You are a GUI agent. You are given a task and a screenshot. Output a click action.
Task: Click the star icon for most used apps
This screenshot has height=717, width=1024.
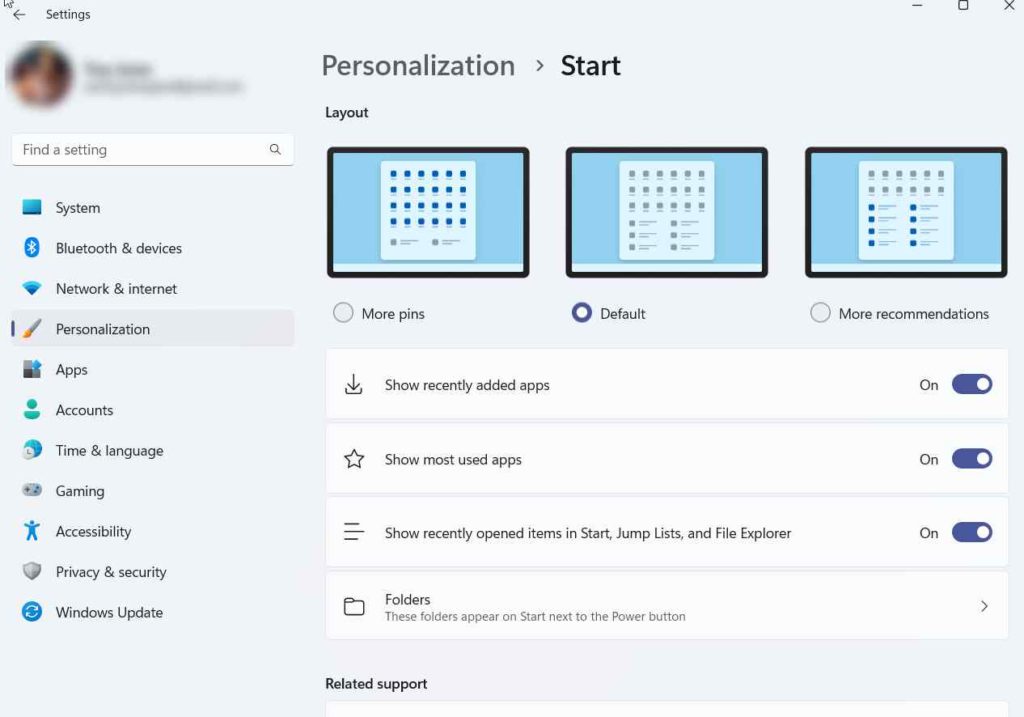[354, 459]
